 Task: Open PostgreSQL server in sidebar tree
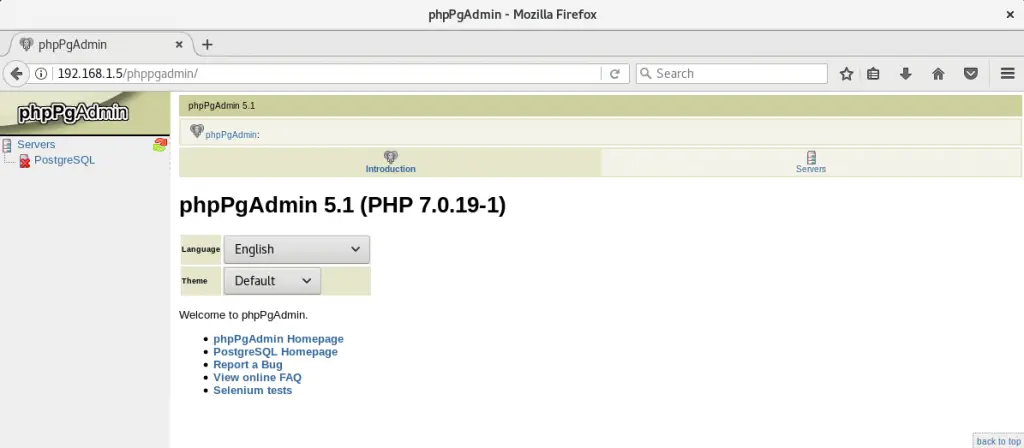tap(65, 160)
